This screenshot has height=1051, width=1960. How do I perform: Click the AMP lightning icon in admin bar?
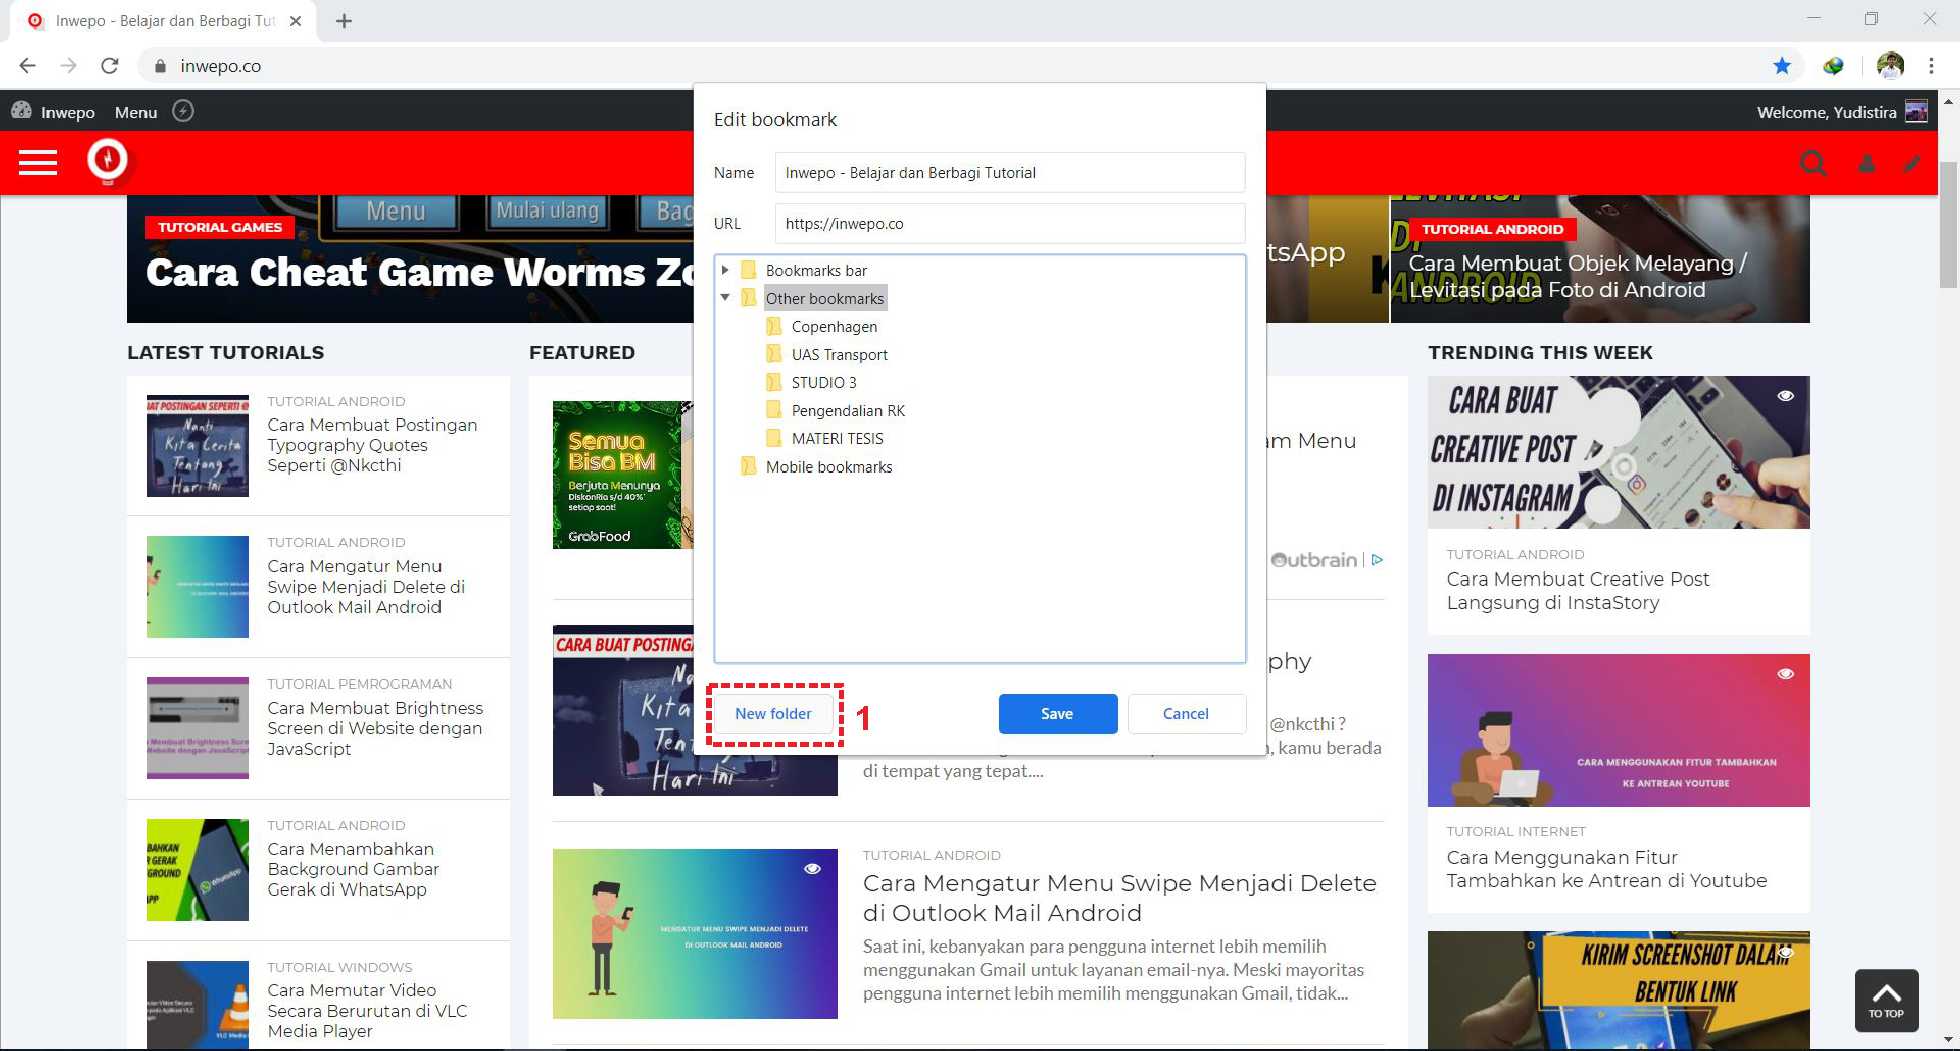coord(183,111)
